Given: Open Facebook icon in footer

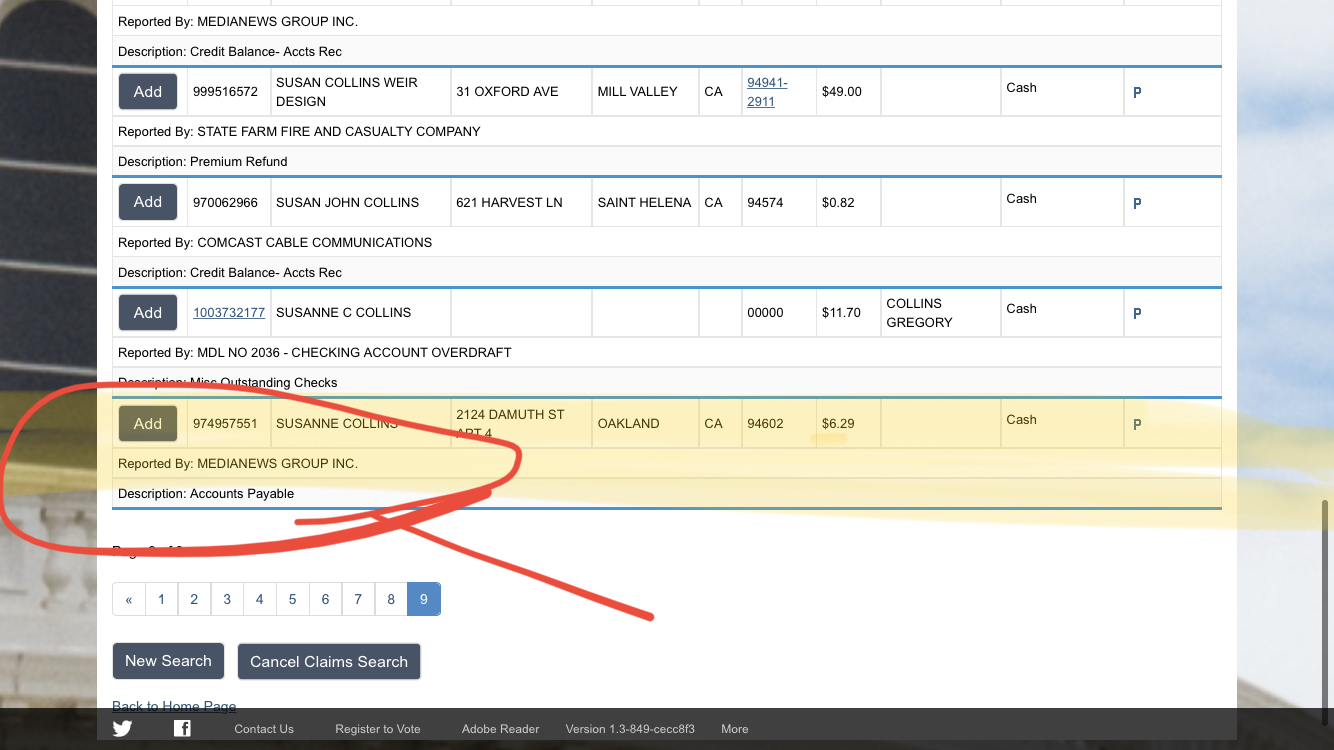Looking at the screenshot, I should click(x=182, y=728).
